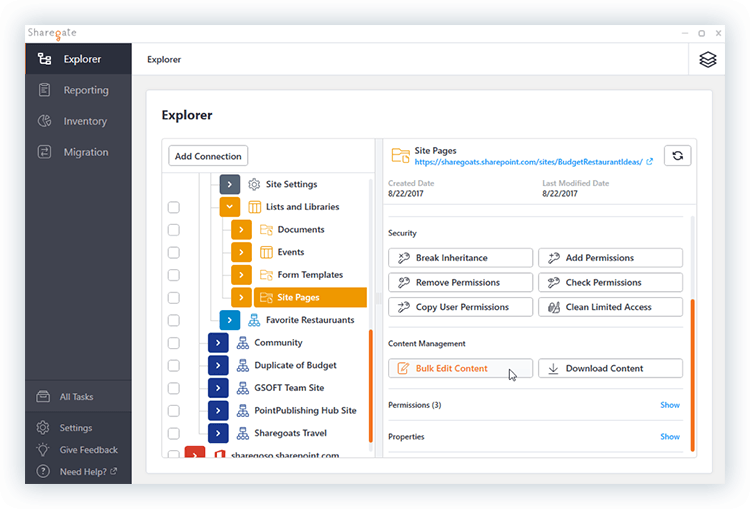Check the box for Events

point(174,252)
